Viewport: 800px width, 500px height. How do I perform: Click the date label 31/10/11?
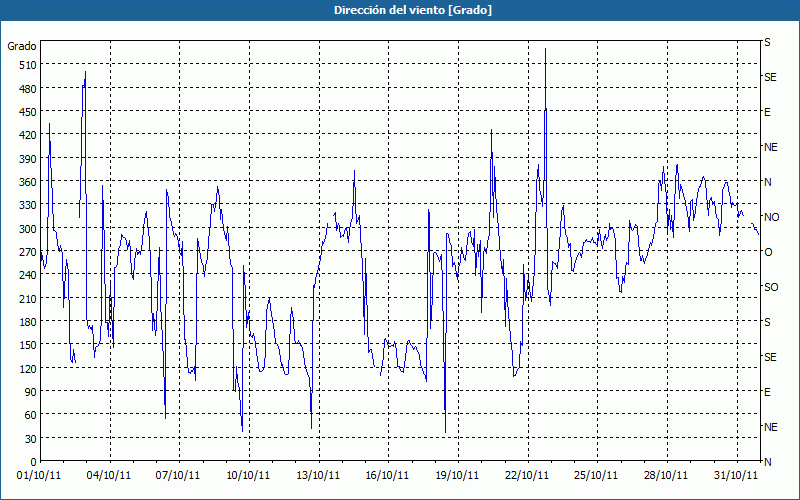click(736, 476)
